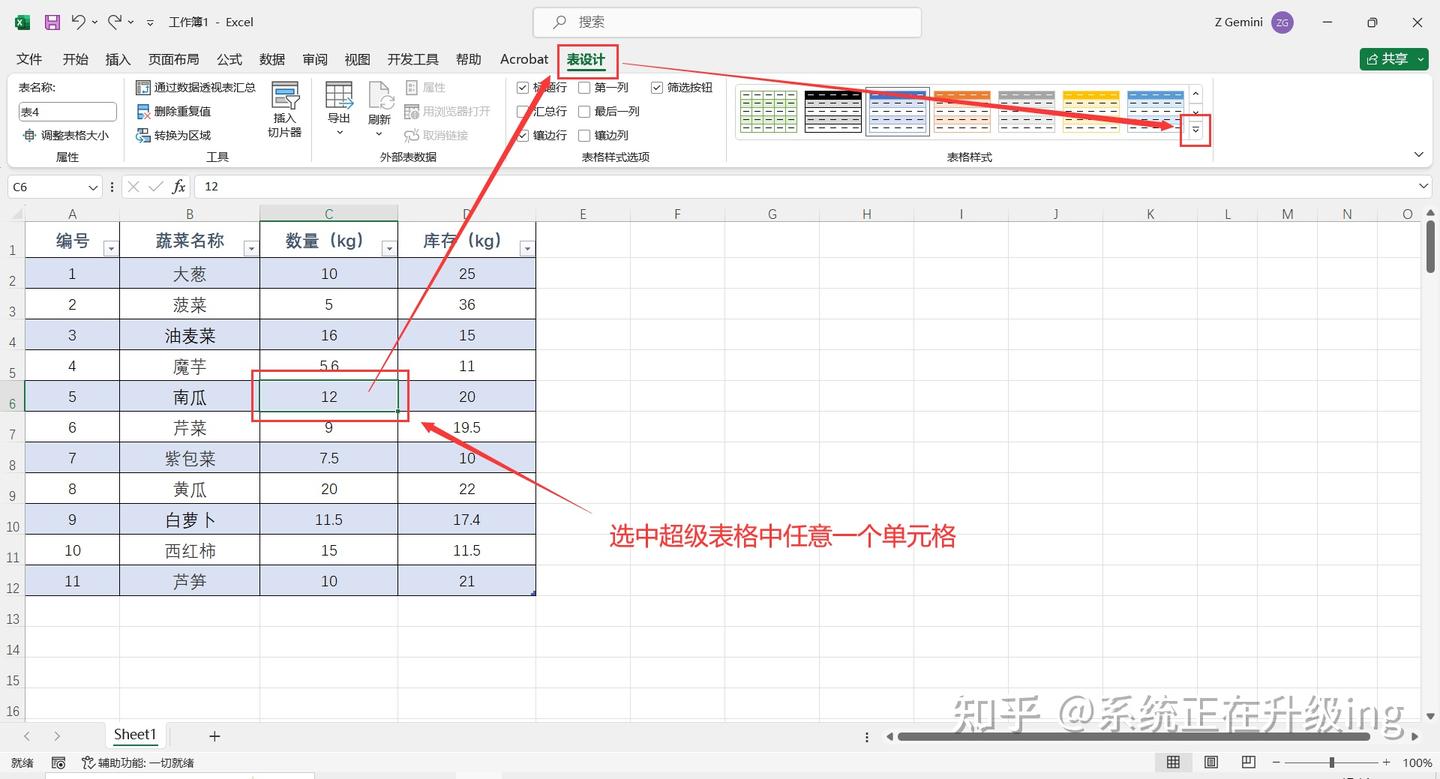Enable the 汇总行 checkbox
The width and height of the screenshot is (1440, 779).
523,111
